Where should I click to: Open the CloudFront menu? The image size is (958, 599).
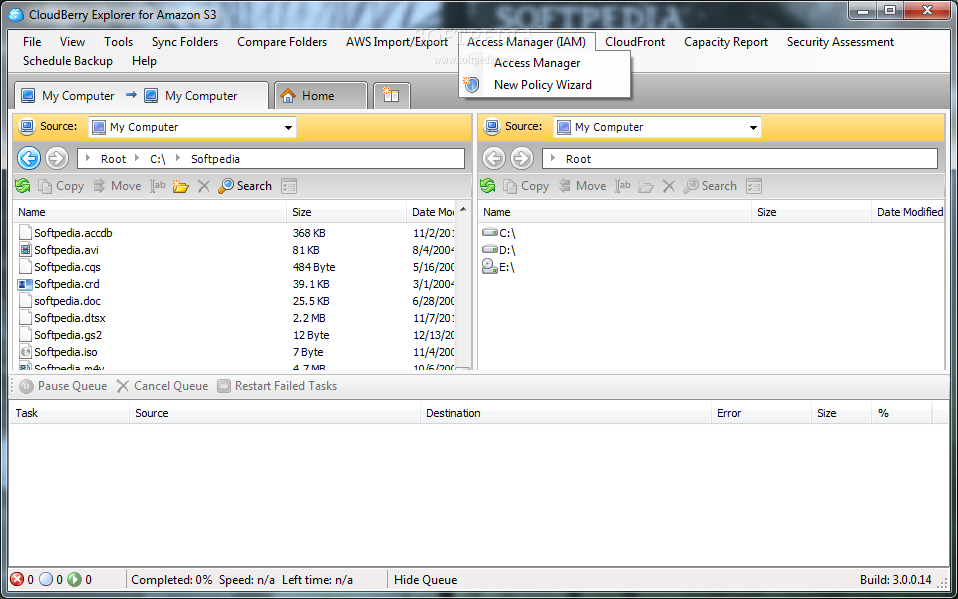[x=635, y=42]
